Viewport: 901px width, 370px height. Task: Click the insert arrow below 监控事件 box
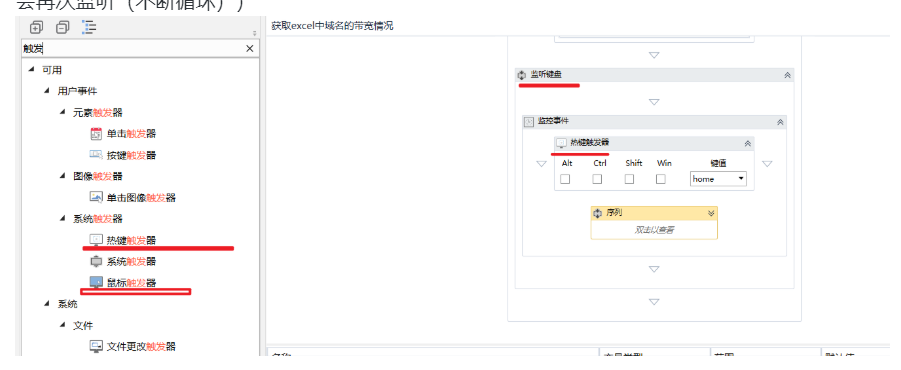pyautogui.click(x=654, y=269)
